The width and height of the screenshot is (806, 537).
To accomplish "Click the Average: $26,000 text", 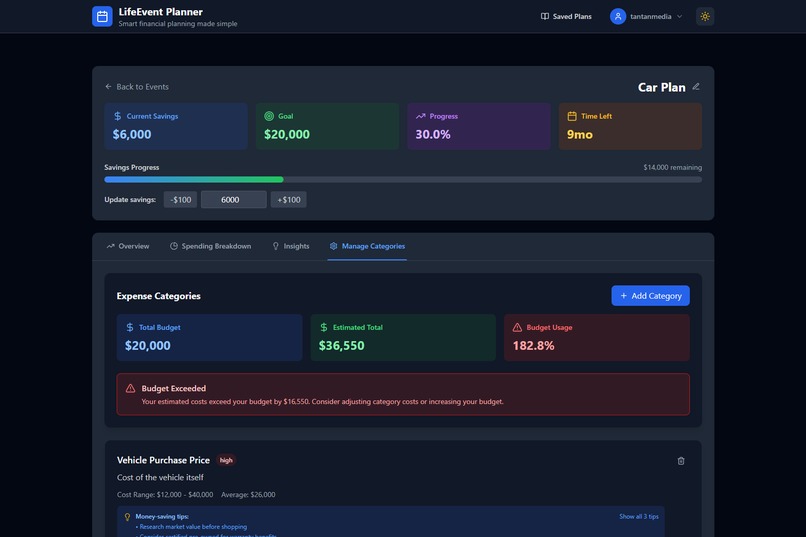I will click(x=248, y=495).
